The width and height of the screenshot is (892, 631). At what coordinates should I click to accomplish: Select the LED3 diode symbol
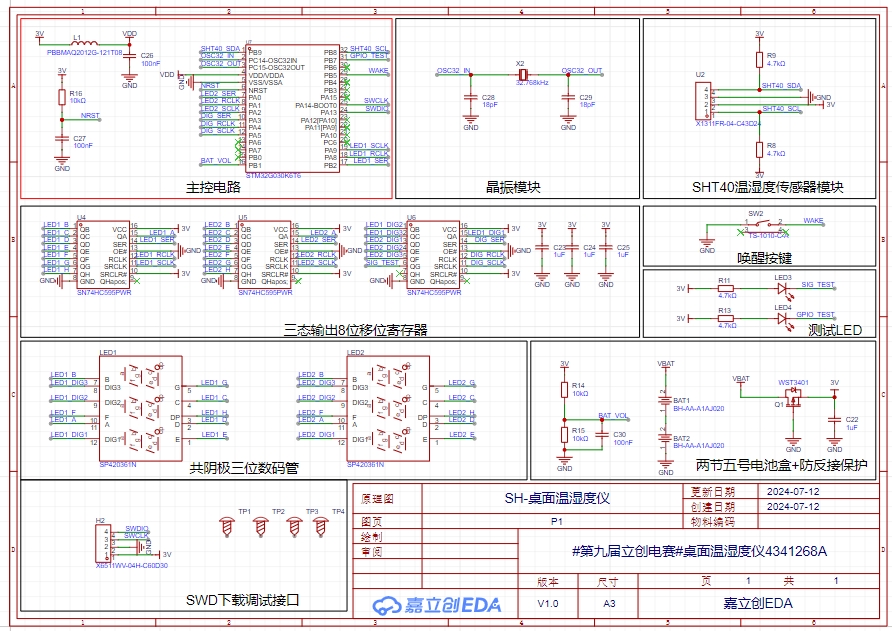(x=783, y=289)
